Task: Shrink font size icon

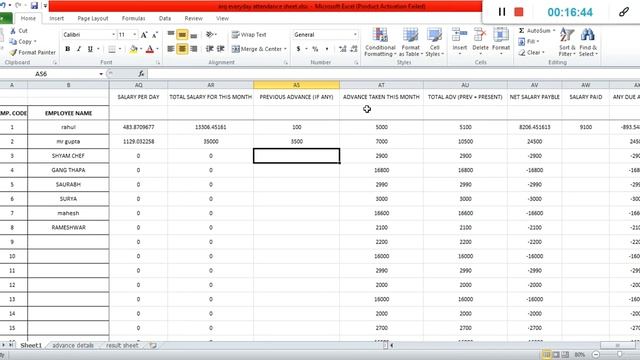Action: pyautogui.click(x=155, y=35)
